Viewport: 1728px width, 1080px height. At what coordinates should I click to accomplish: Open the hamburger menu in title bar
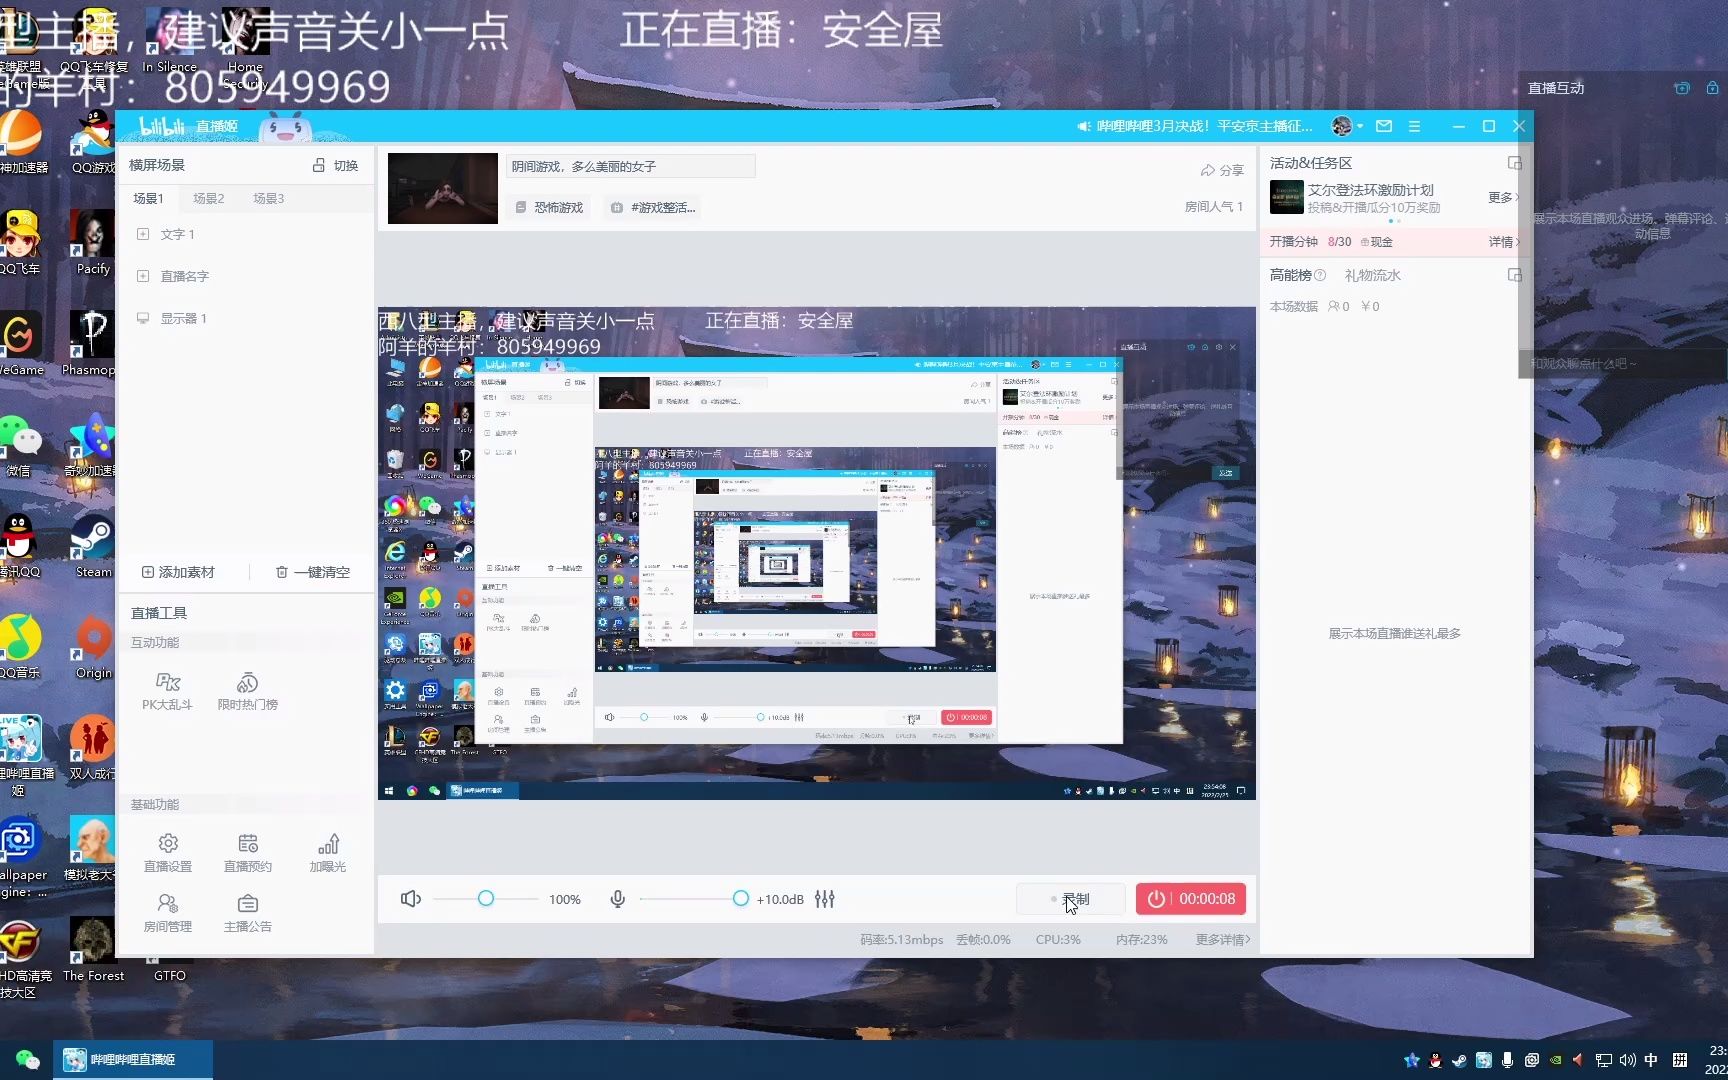coord(1414,126)
